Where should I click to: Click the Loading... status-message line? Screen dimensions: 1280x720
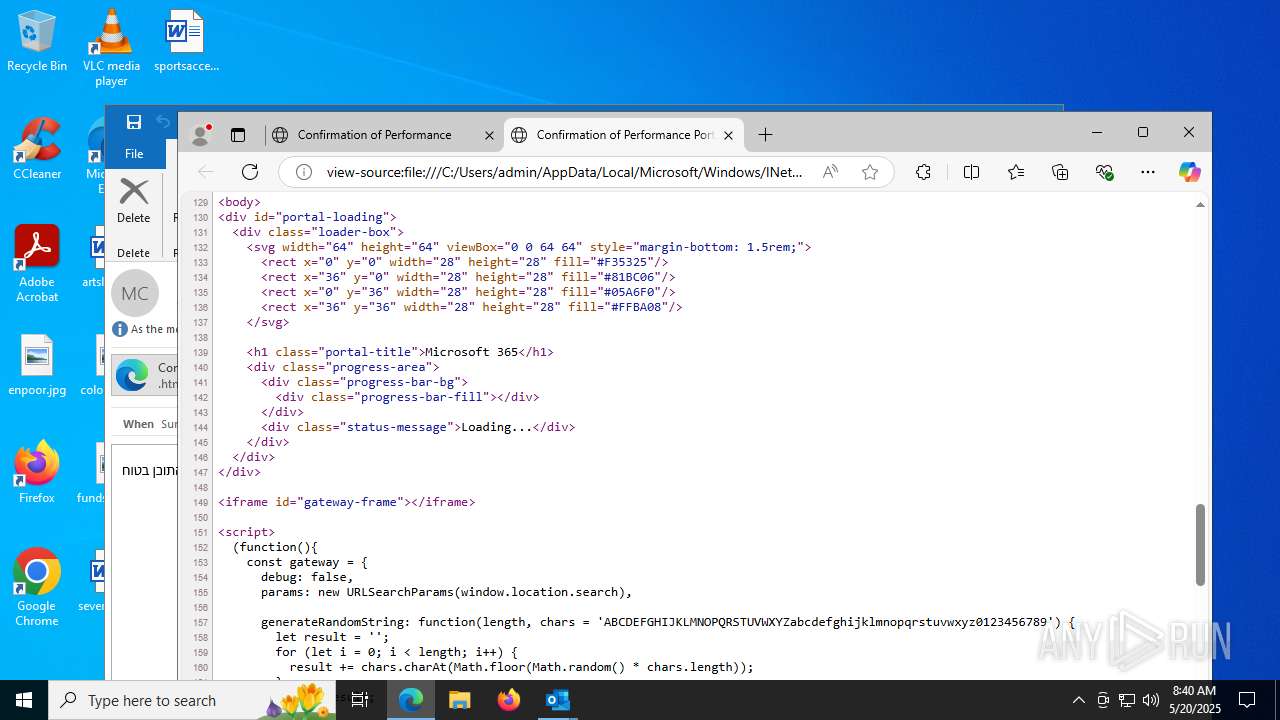click(x=418, y=427)
